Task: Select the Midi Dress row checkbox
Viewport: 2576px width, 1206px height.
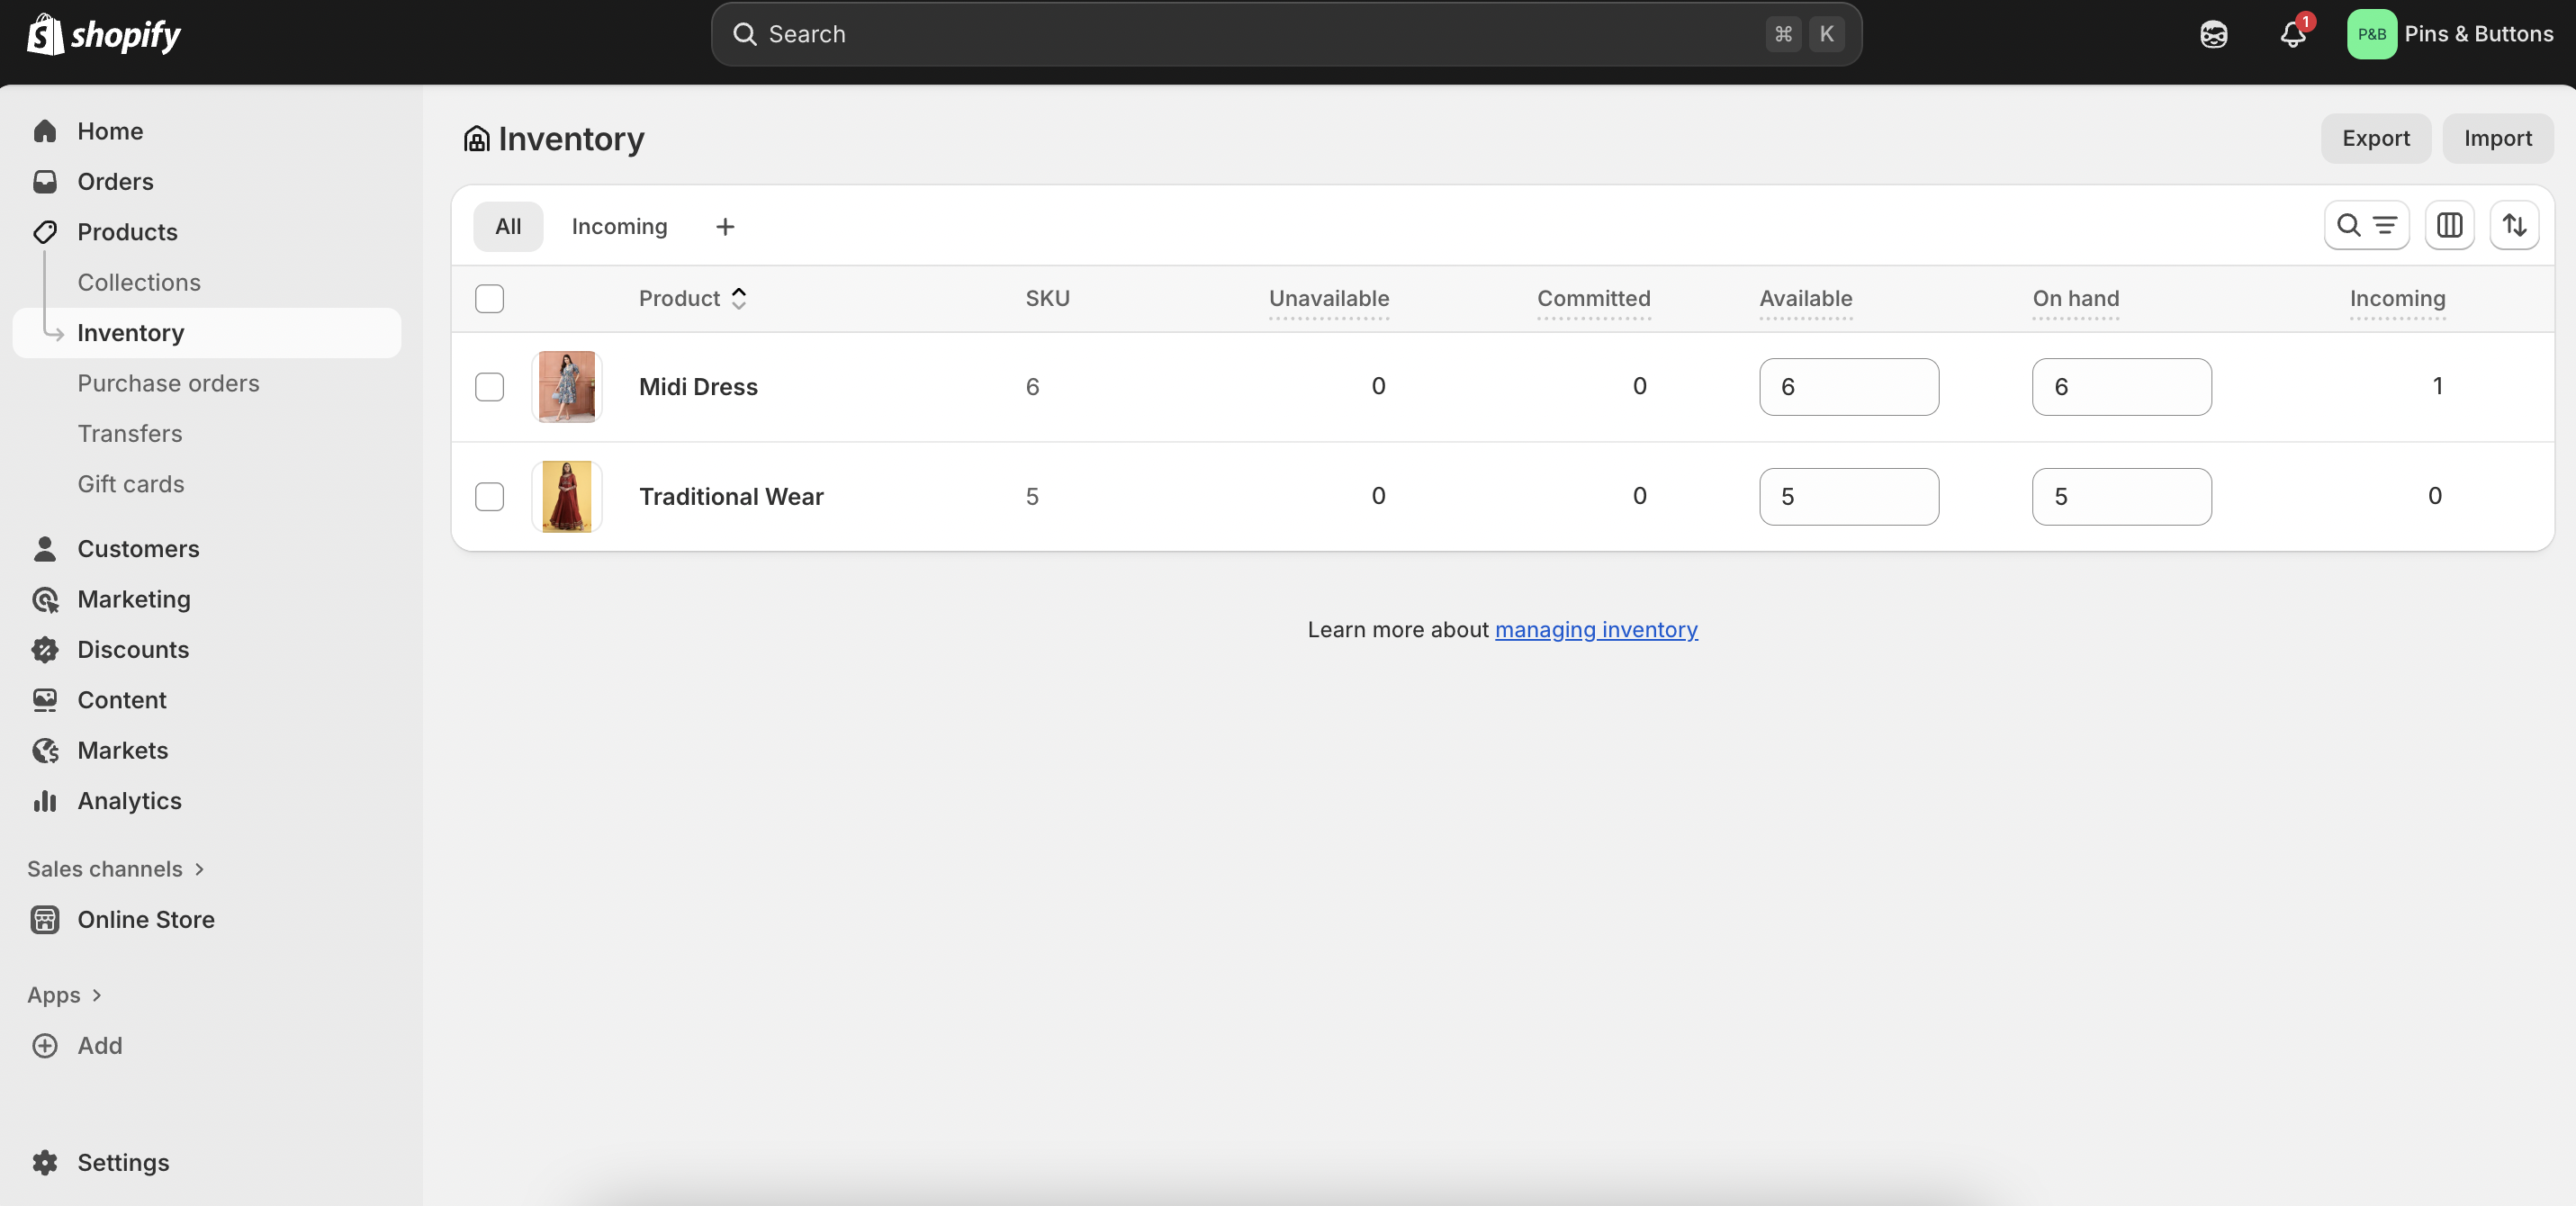Action: point(489,387)
